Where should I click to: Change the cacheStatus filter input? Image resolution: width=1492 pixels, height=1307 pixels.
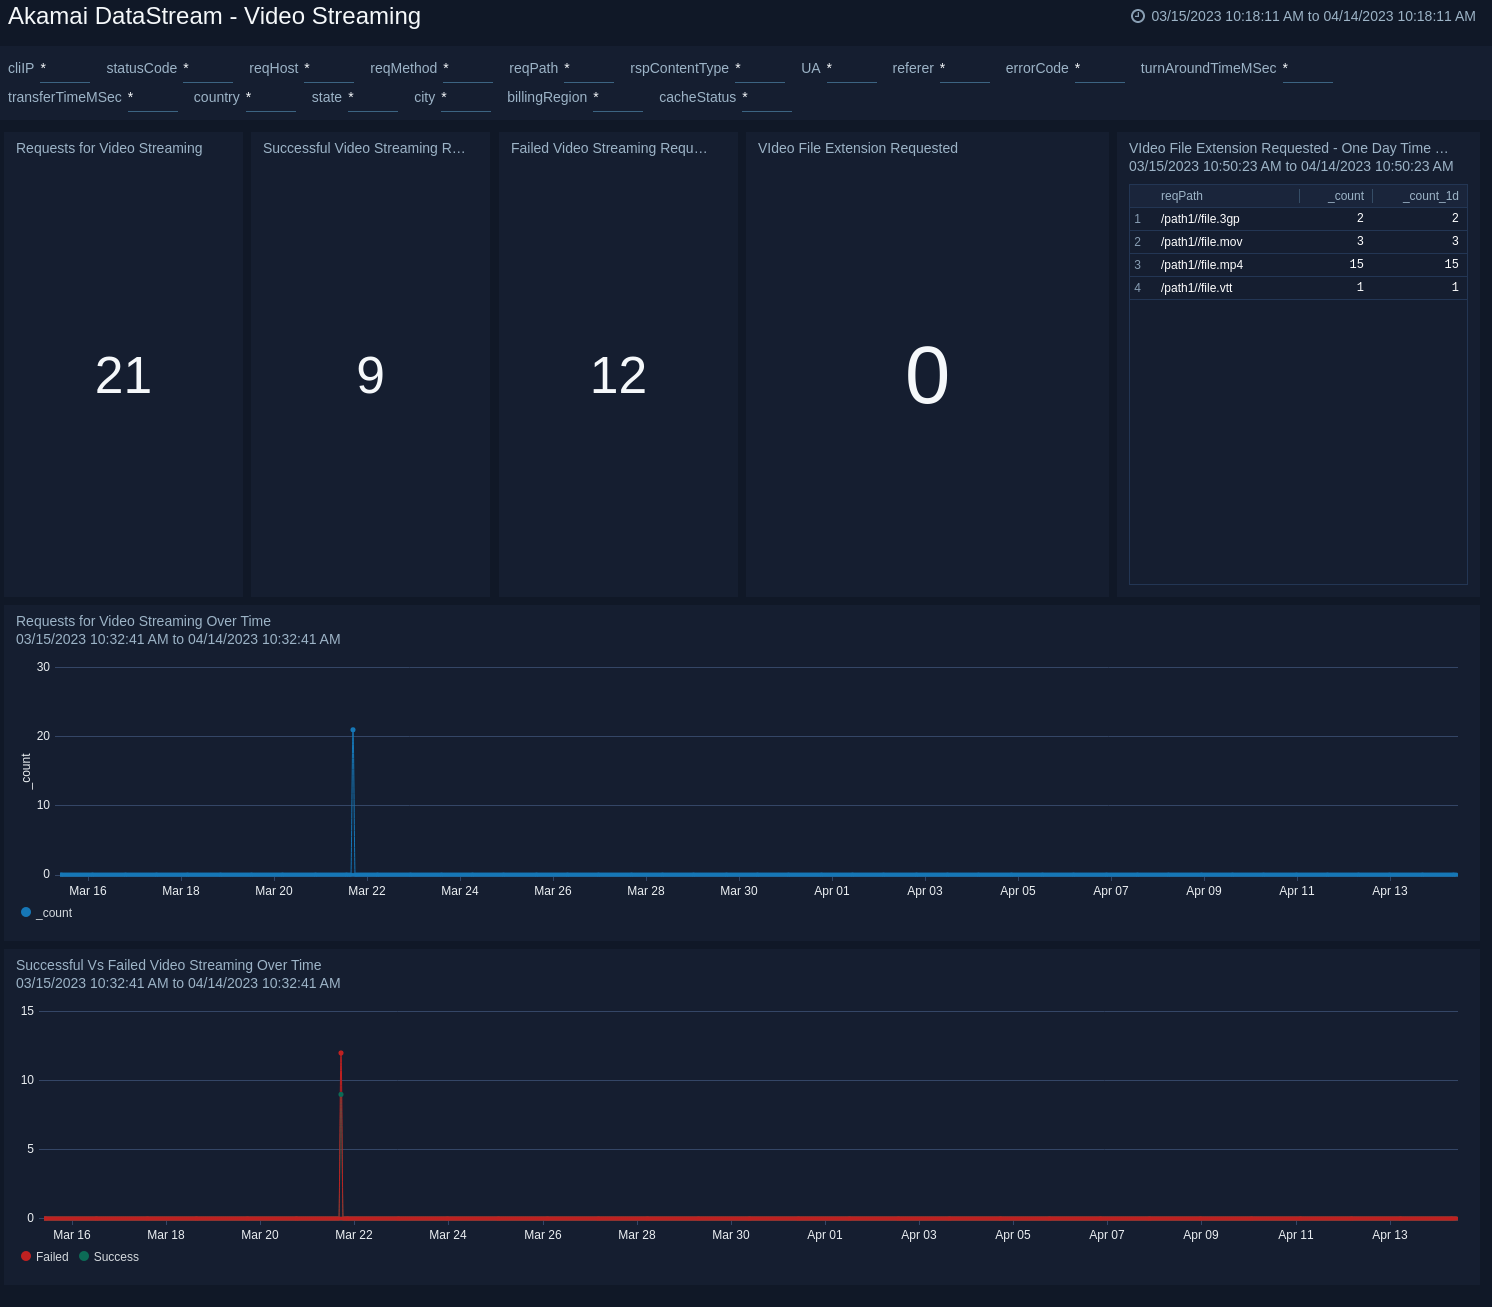tap(768, 99)
